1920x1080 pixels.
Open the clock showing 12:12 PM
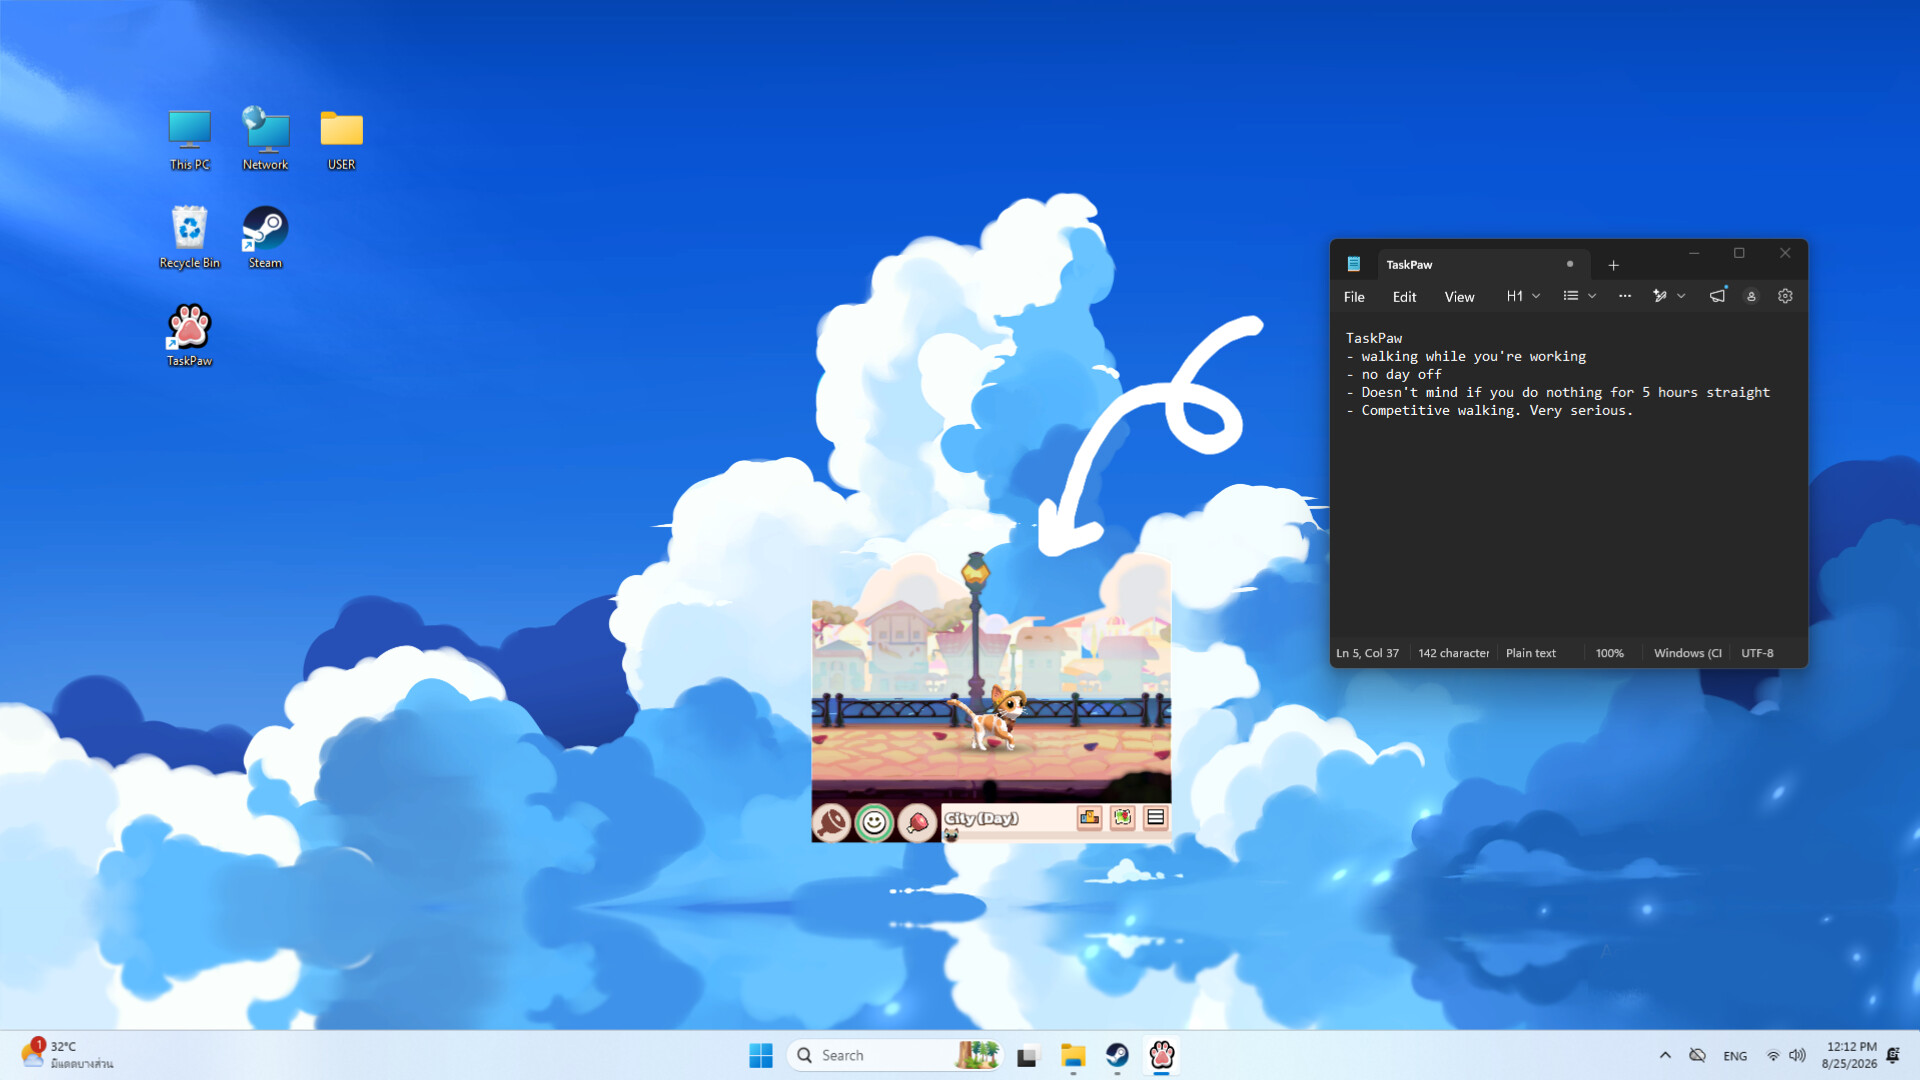click(x=1849, y=1055)
